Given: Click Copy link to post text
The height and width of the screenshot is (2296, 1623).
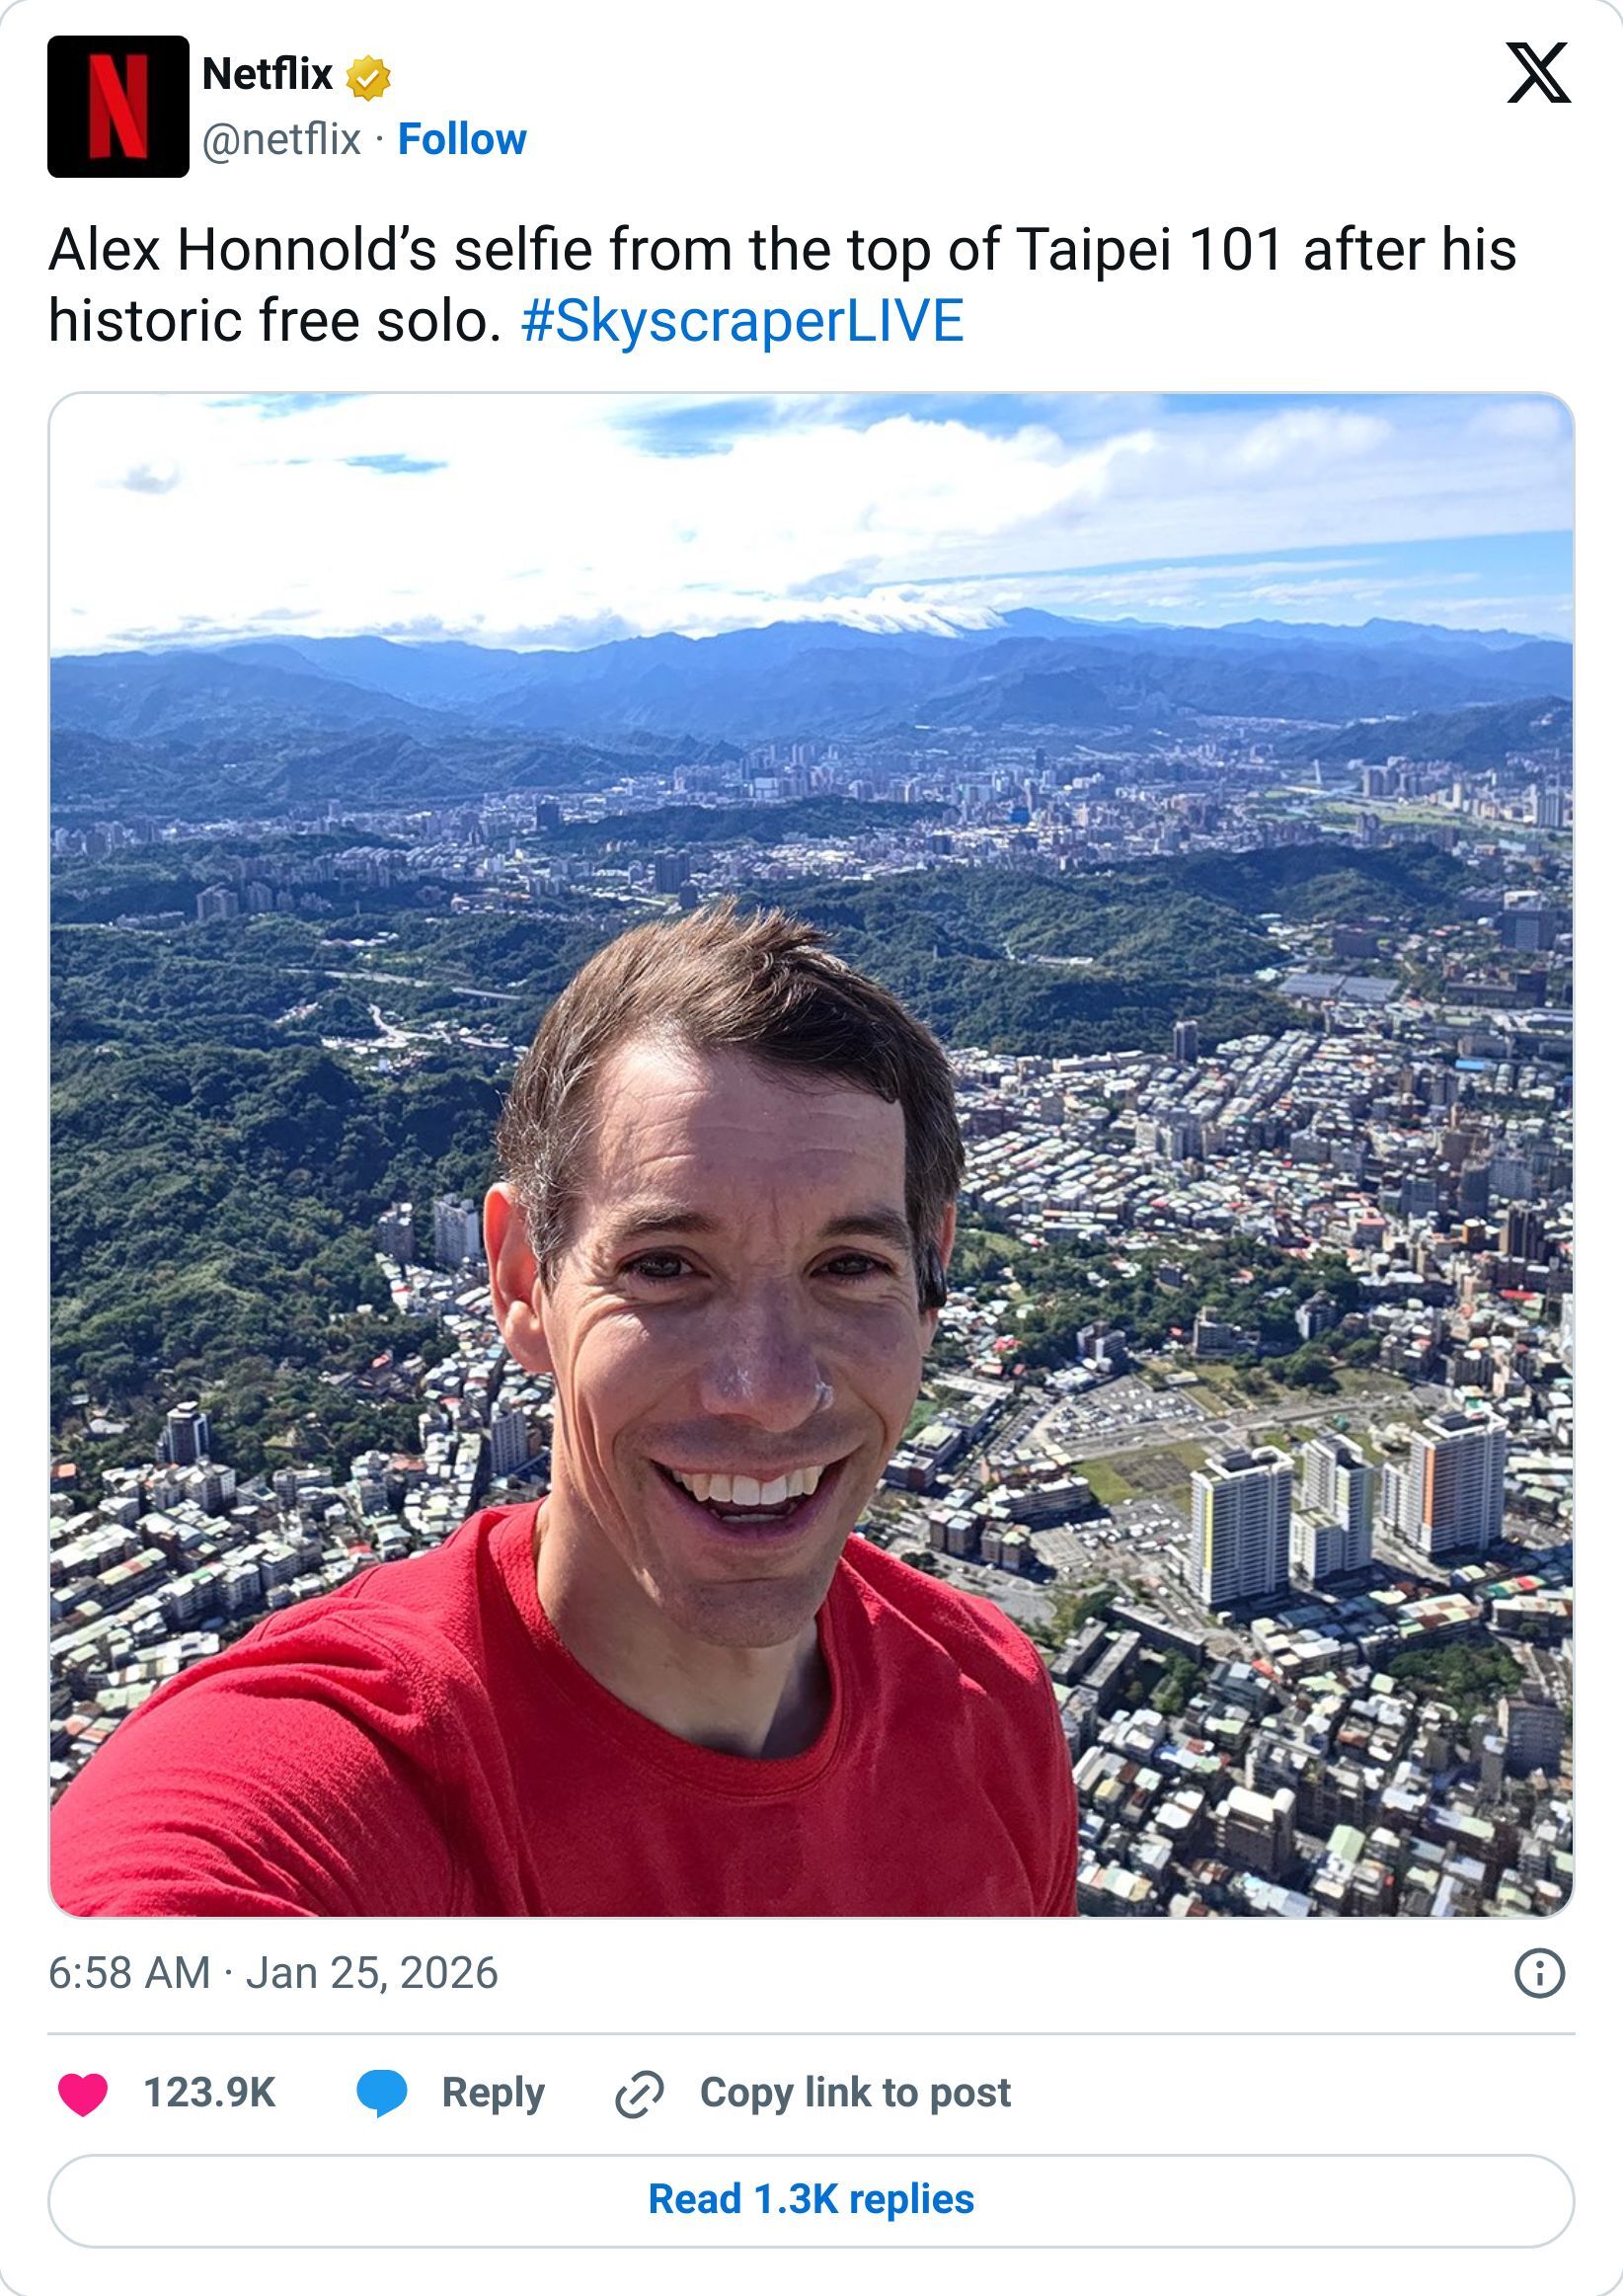Looking at the screenshot, I should tap(855, 2093).
